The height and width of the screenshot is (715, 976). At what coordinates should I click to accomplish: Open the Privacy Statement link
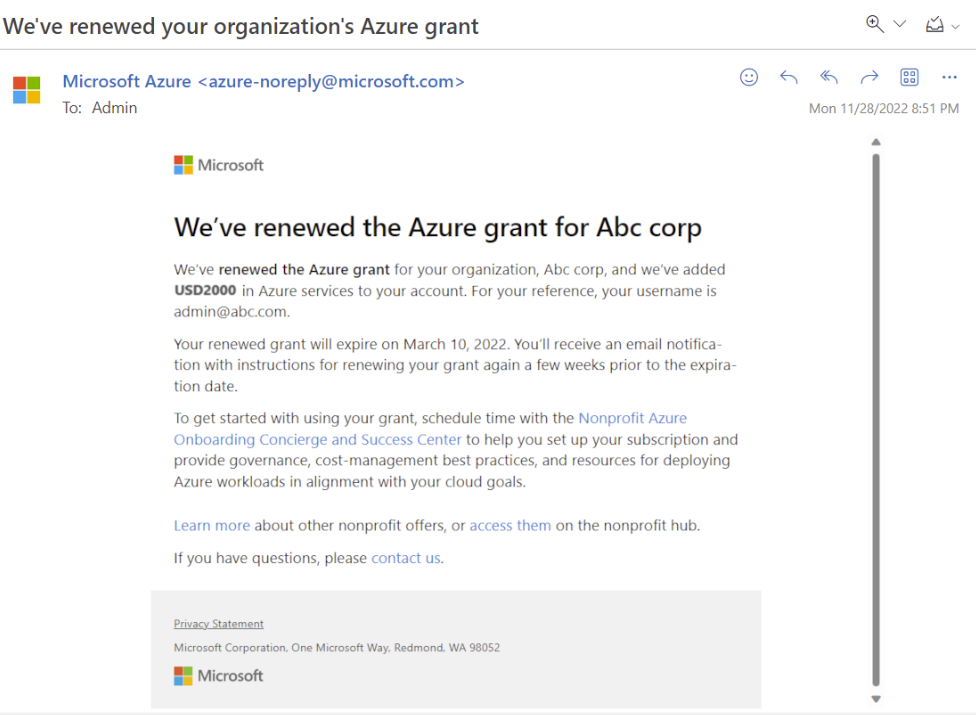pyautogui.click(x=219, y=624)
